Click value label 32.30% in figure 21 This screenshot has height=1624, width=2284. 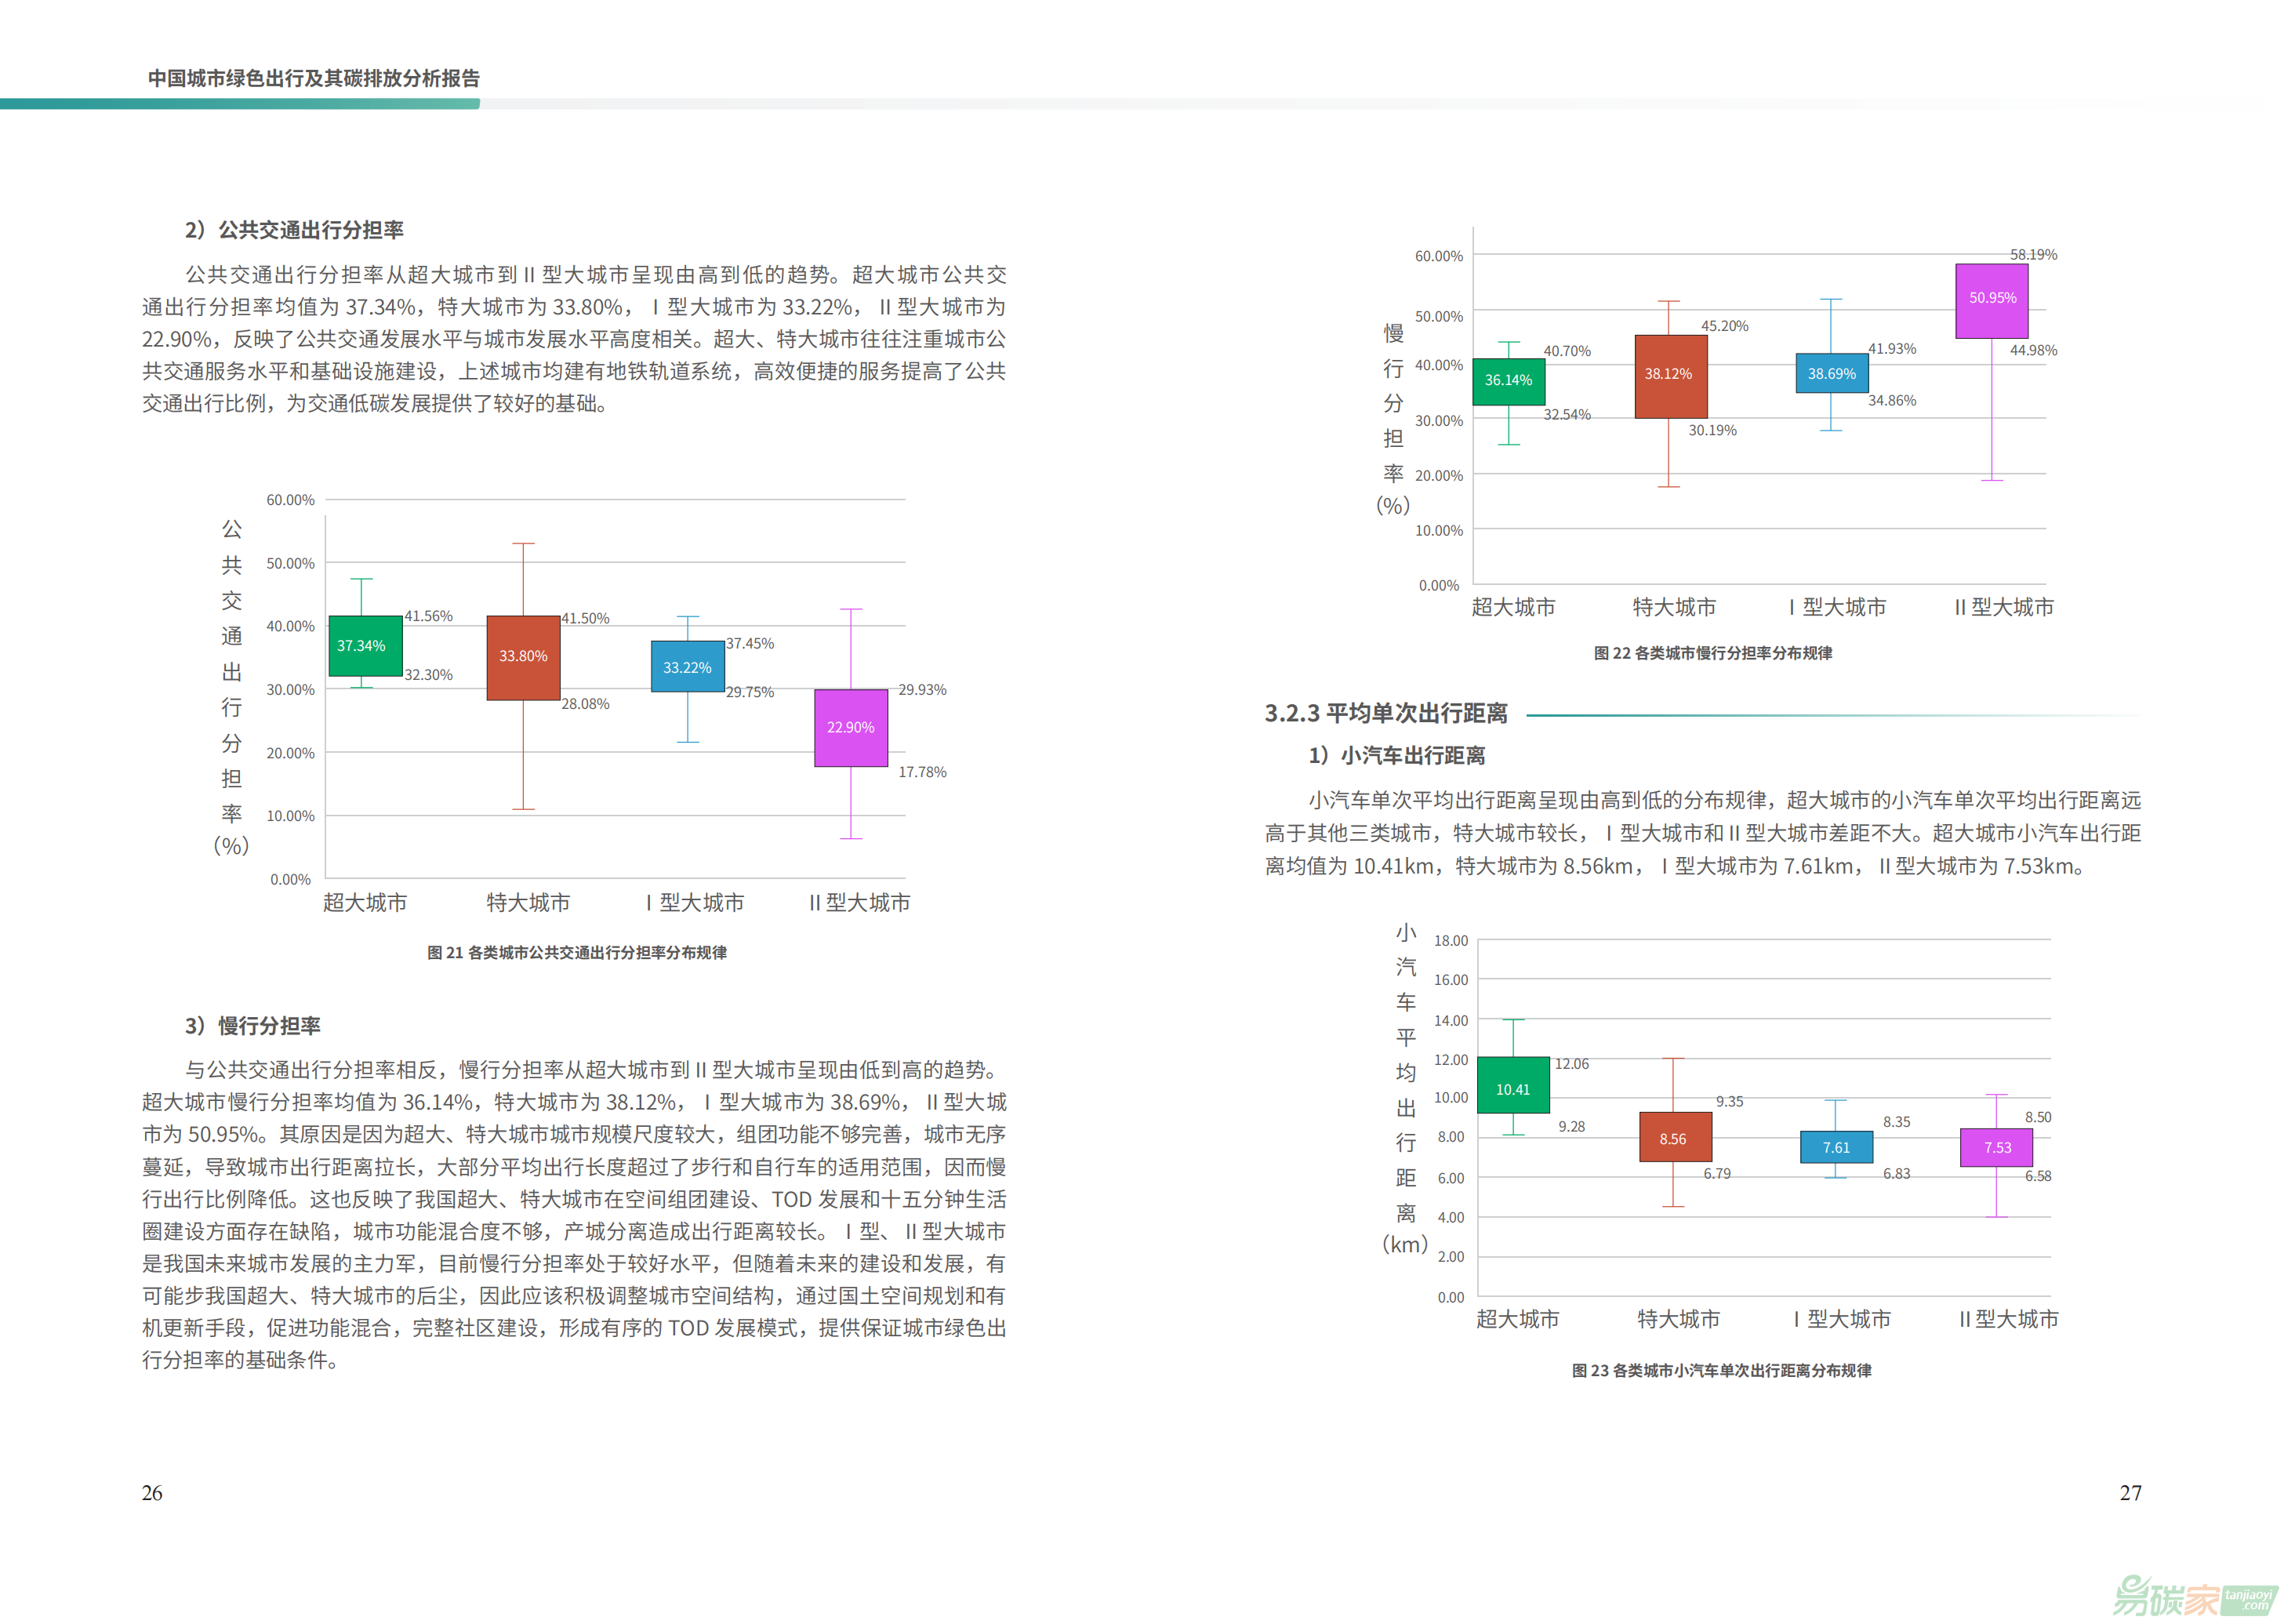click(428, 675)
